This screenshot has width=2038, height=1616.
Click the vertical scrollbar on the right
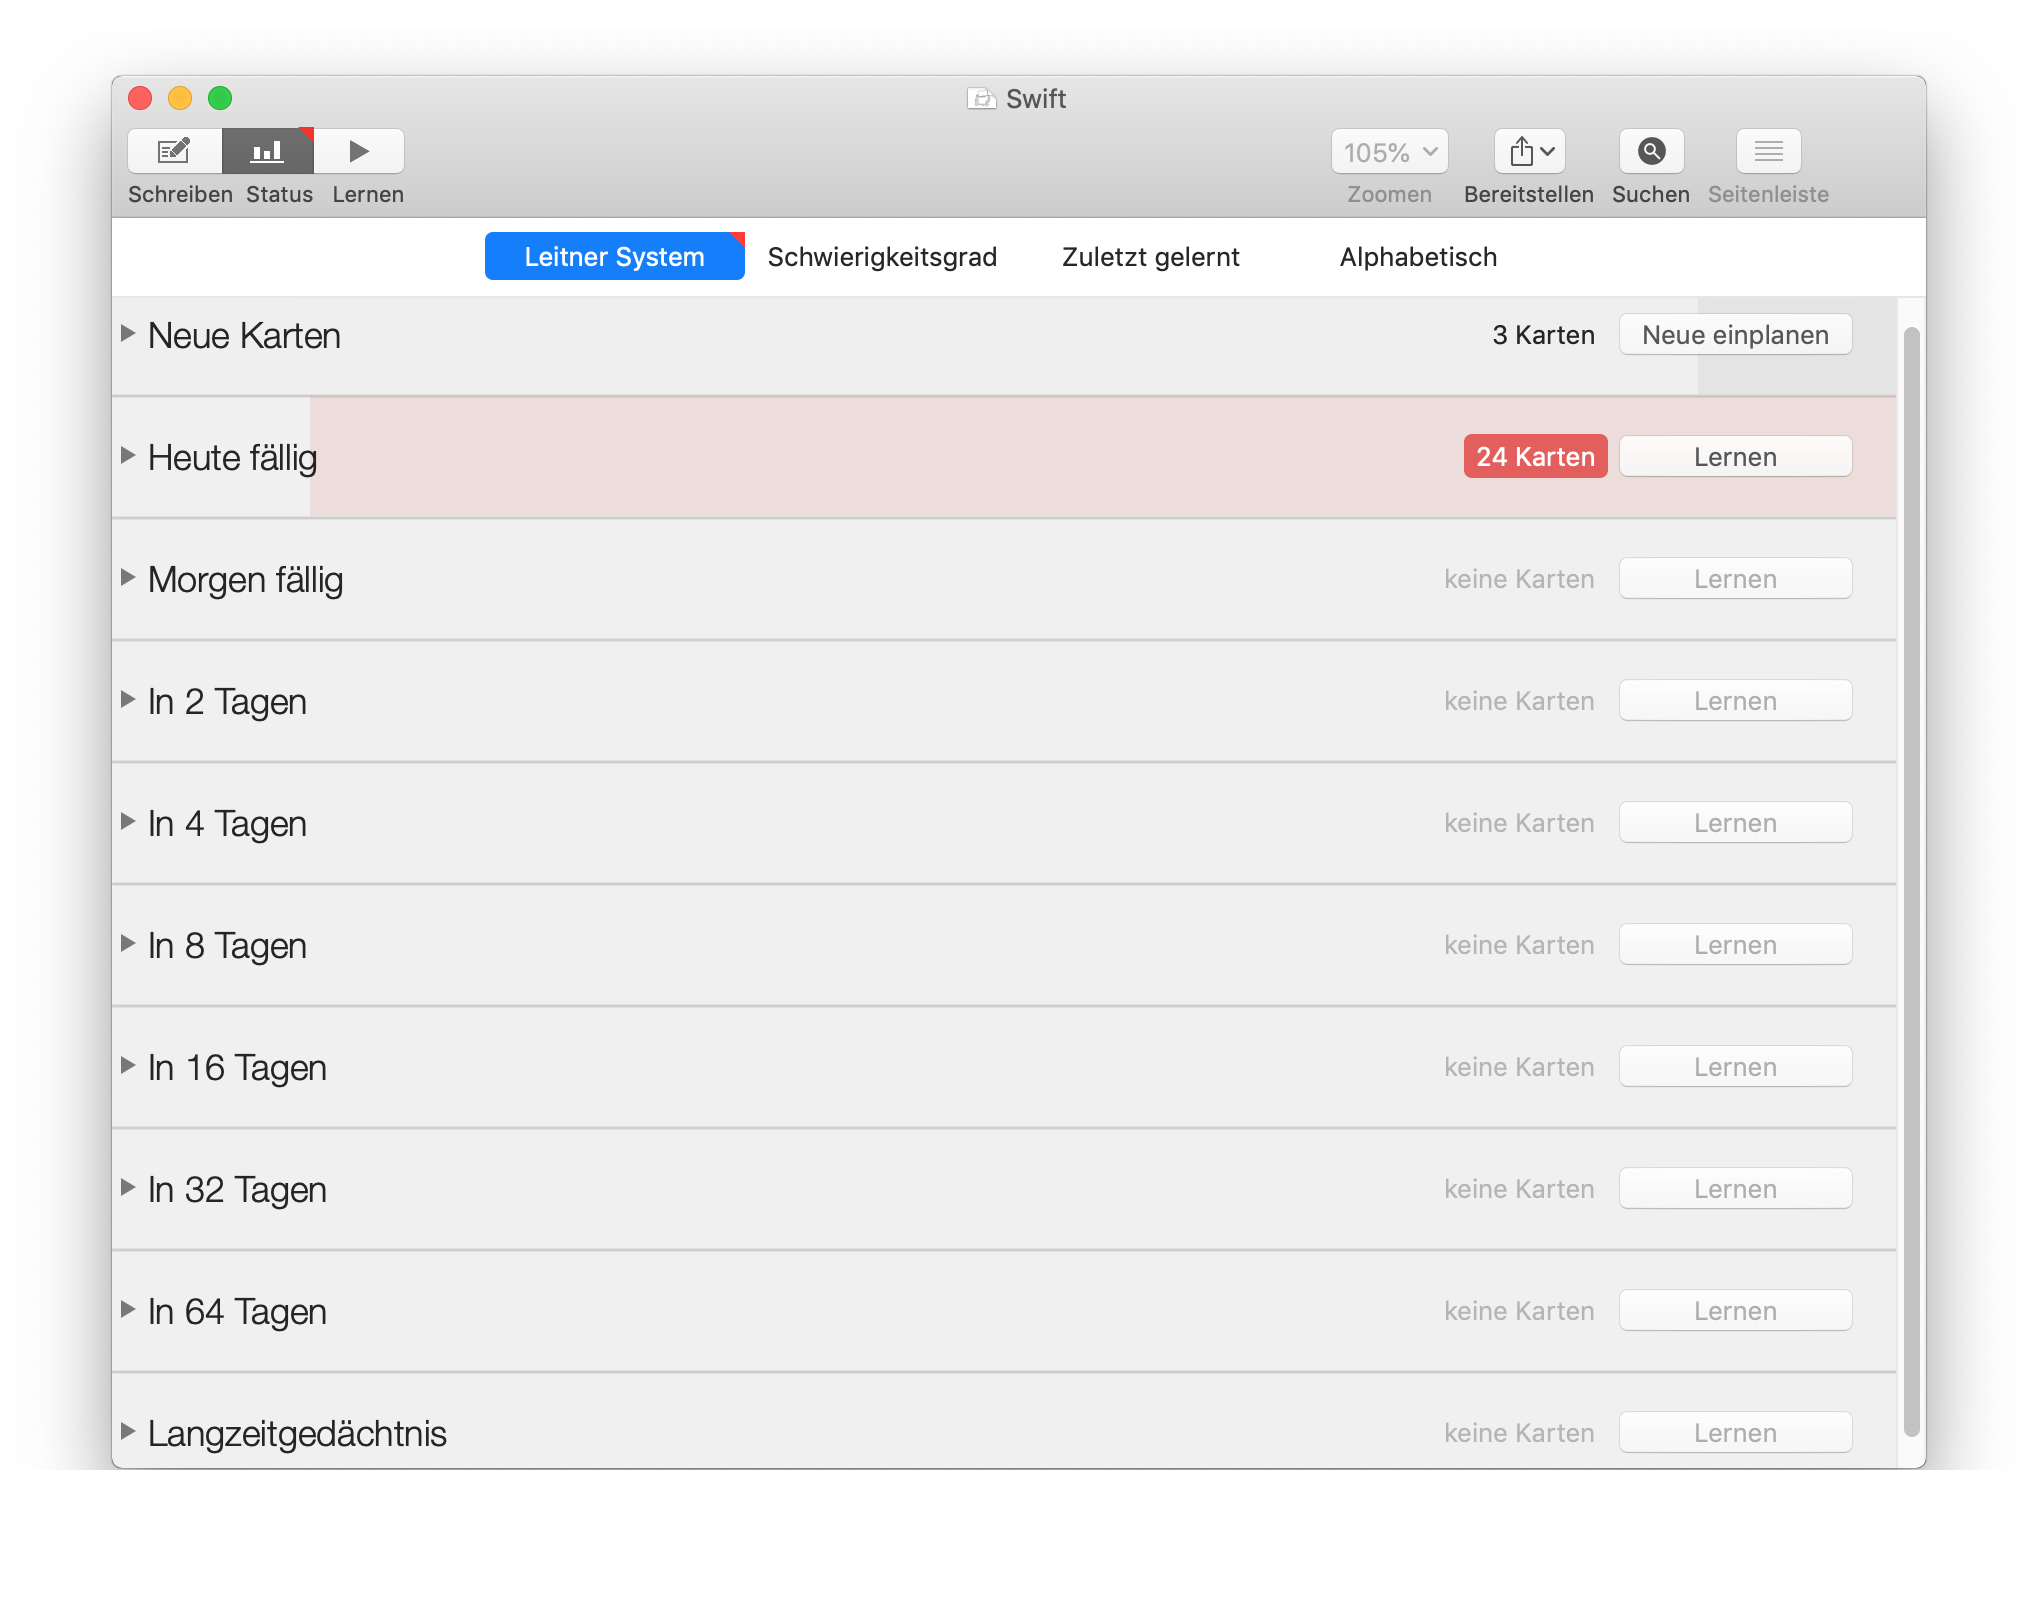[x=1911, y=880]
